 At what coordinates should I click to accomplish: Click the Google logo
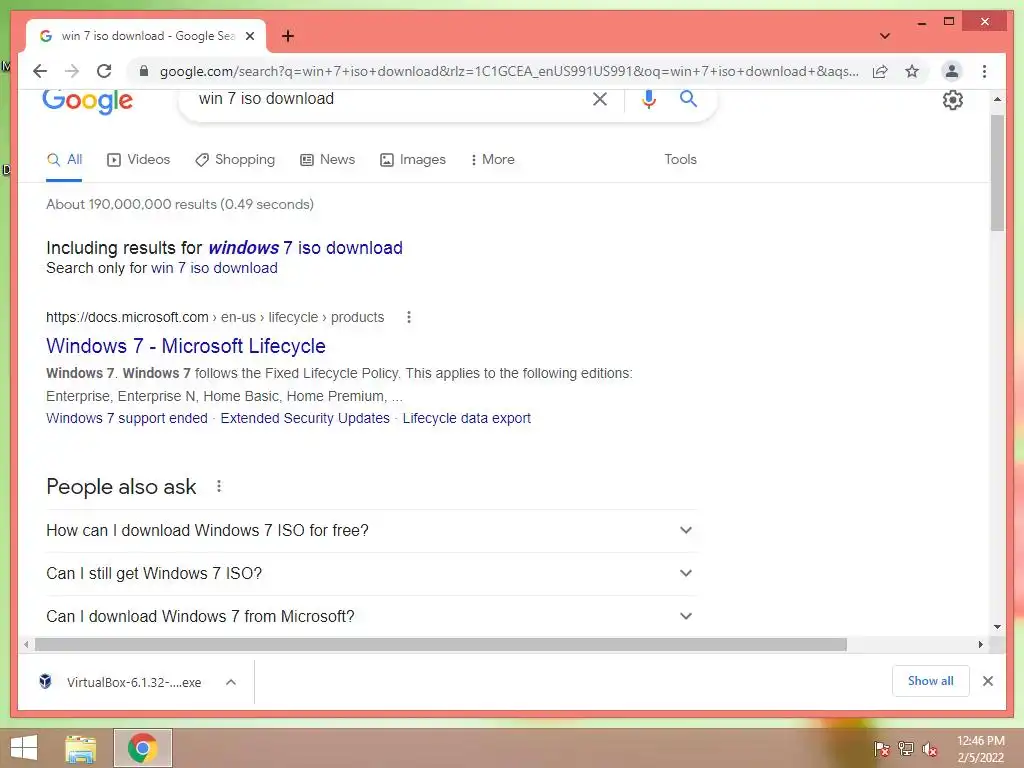pos(88,101)
